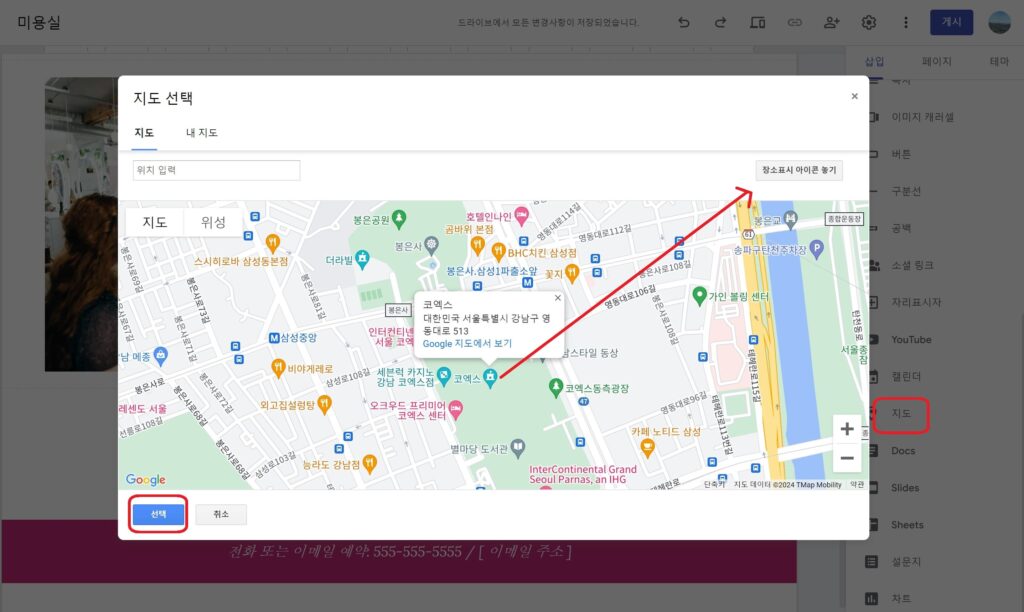Image resolution: width=1024 pixels, height=612 pixels.
Task: Close the 지도 선택 dialog
Action: 854,96
